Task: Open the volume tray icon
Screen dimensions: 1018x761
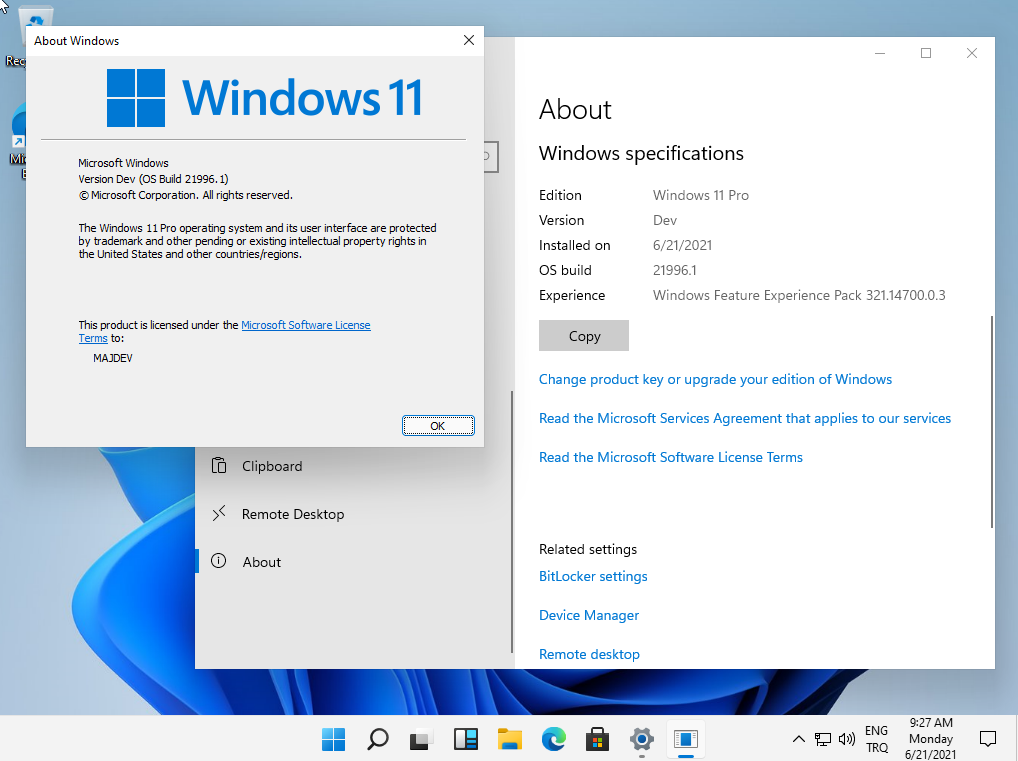Action: [x=847, y=739]
